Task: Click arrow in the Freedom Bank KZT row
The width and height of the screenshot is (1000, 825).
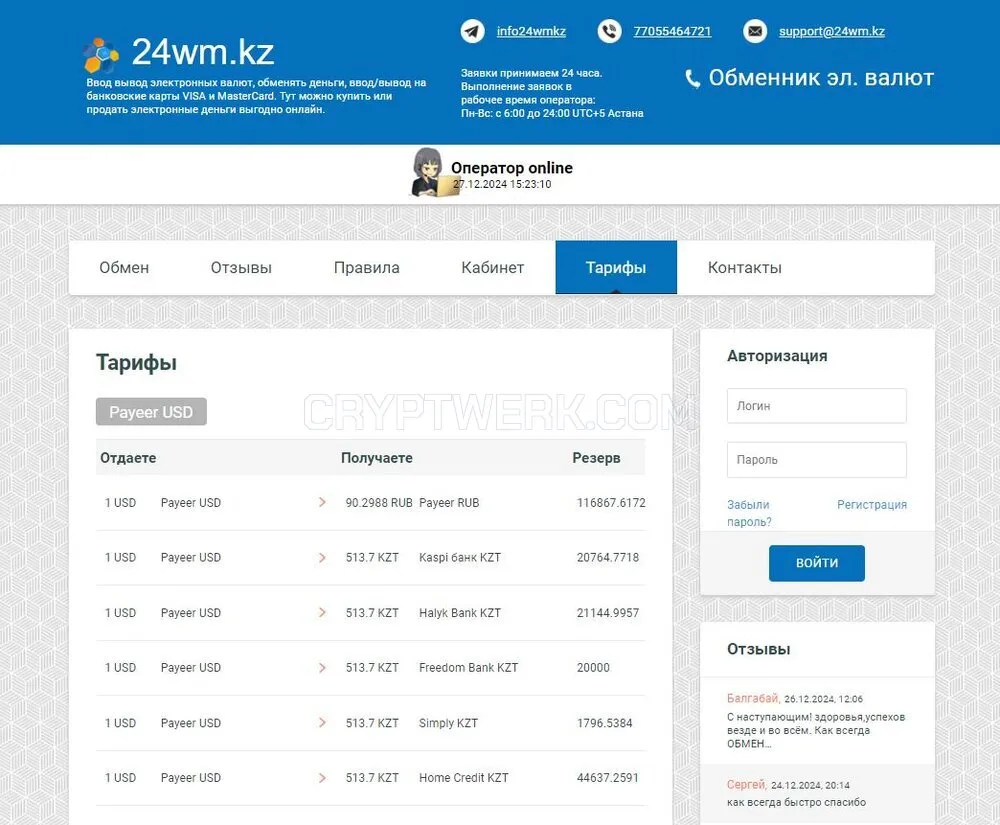Action: [322, 668]
